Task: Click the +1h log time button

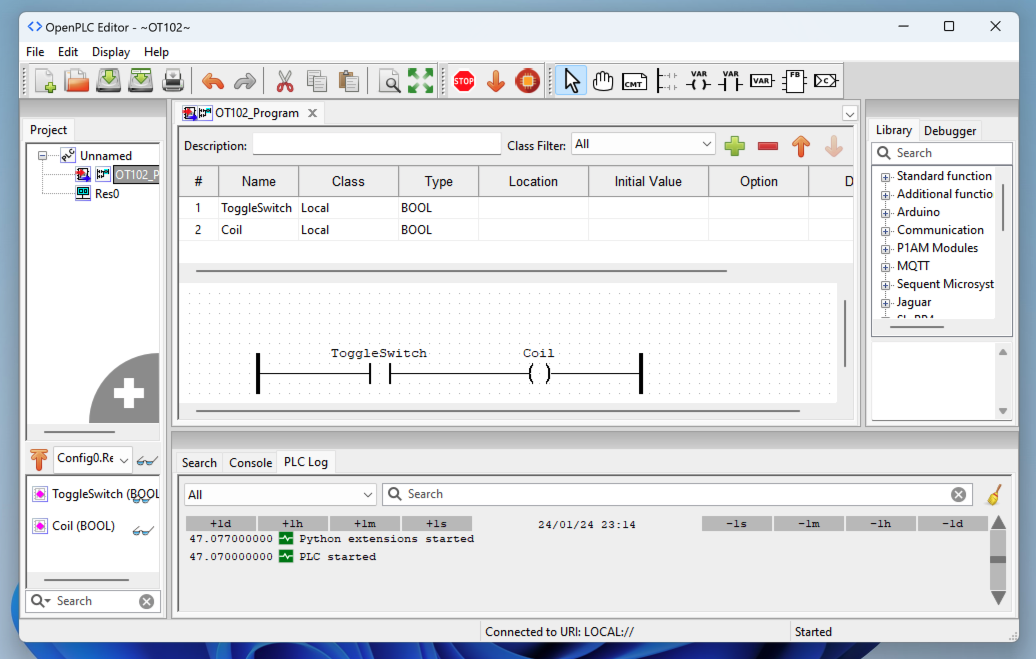Action: [293, 523]
